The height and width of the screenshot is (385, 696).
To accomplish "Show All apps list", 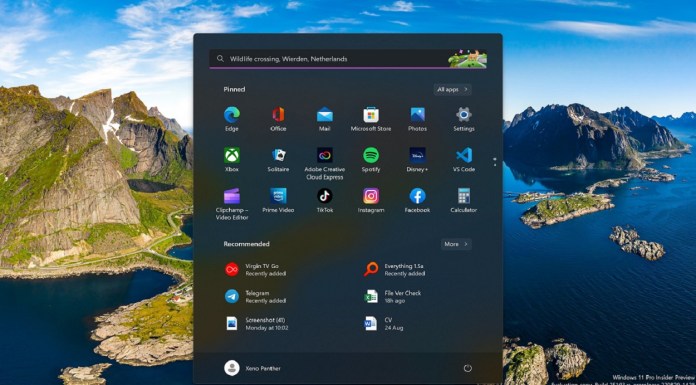I will point(452,89).
